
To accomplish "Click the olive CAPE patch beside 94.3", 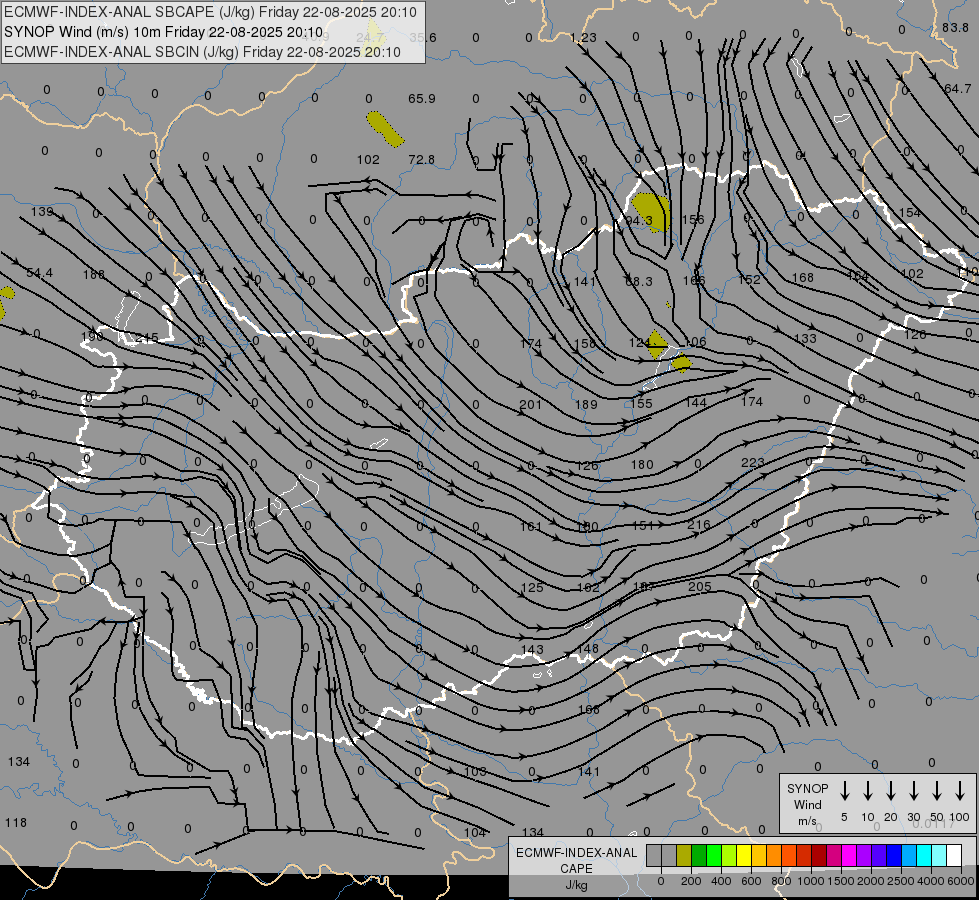I will tap(651, 211).
